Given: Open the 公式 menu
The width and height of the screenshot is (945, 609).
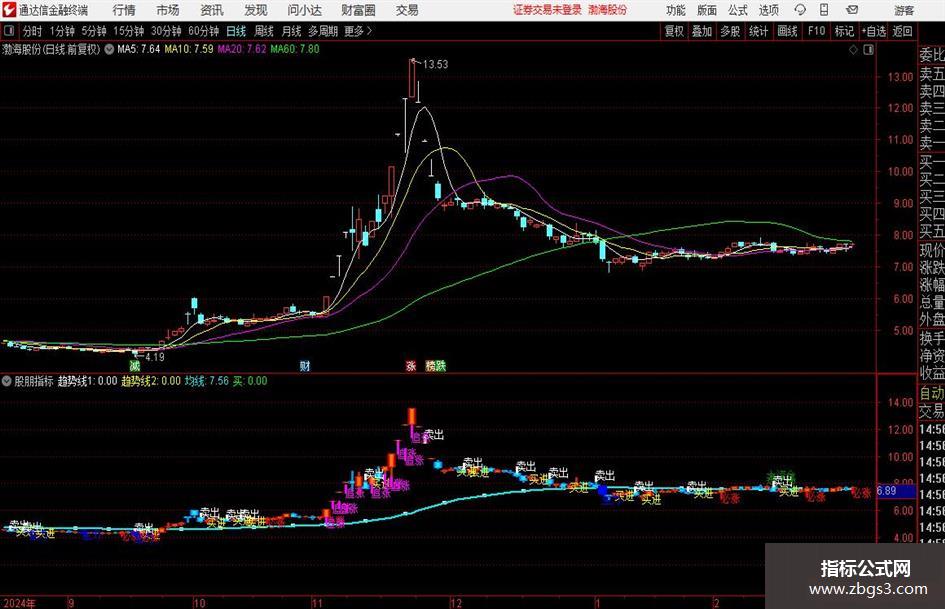Looking at the screenshot, I should pyautogui.click(x=738, y=10).
